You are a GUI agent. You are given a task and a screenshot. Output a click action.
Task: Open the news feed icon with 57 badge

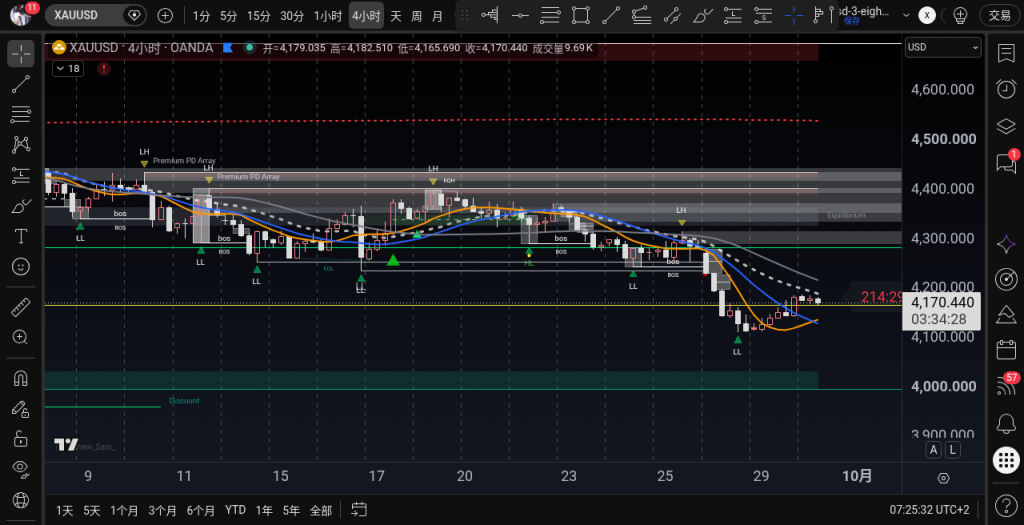pyautogui.click(x=1006, y=385)
